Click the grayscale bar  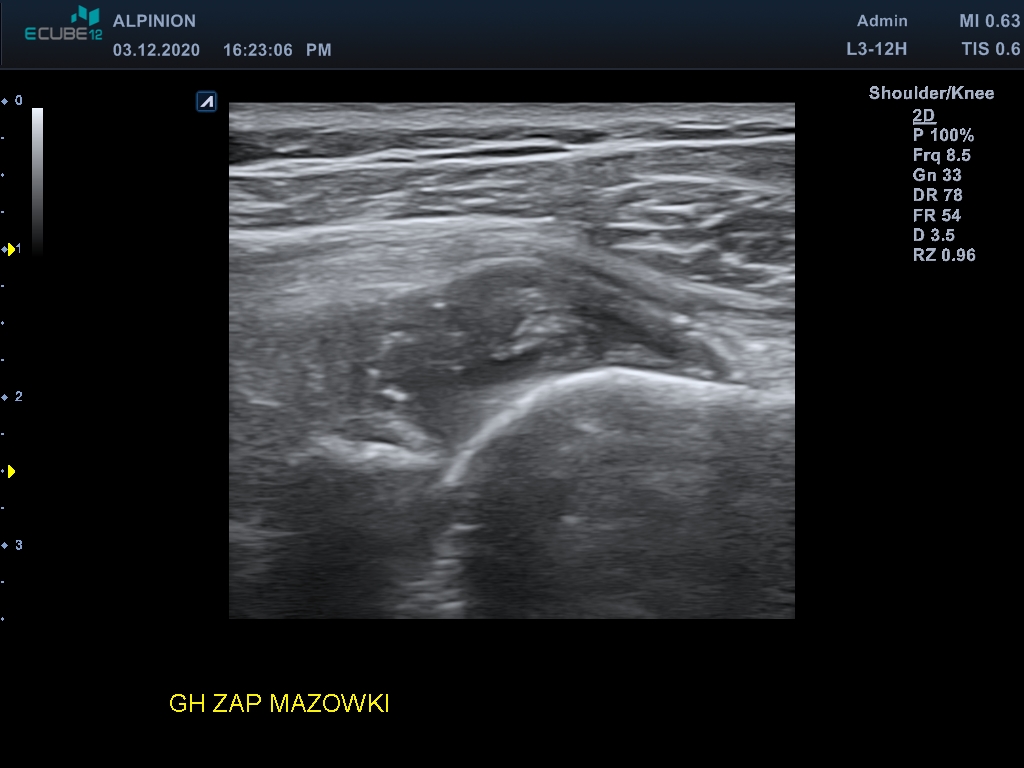[38, 181]
